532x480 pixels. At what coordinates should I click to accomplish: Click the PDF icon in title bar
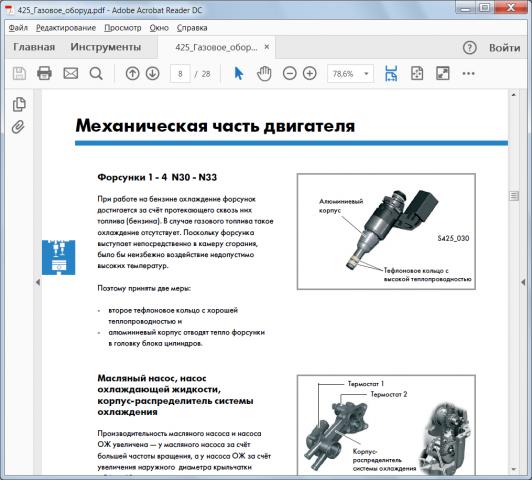9,10
